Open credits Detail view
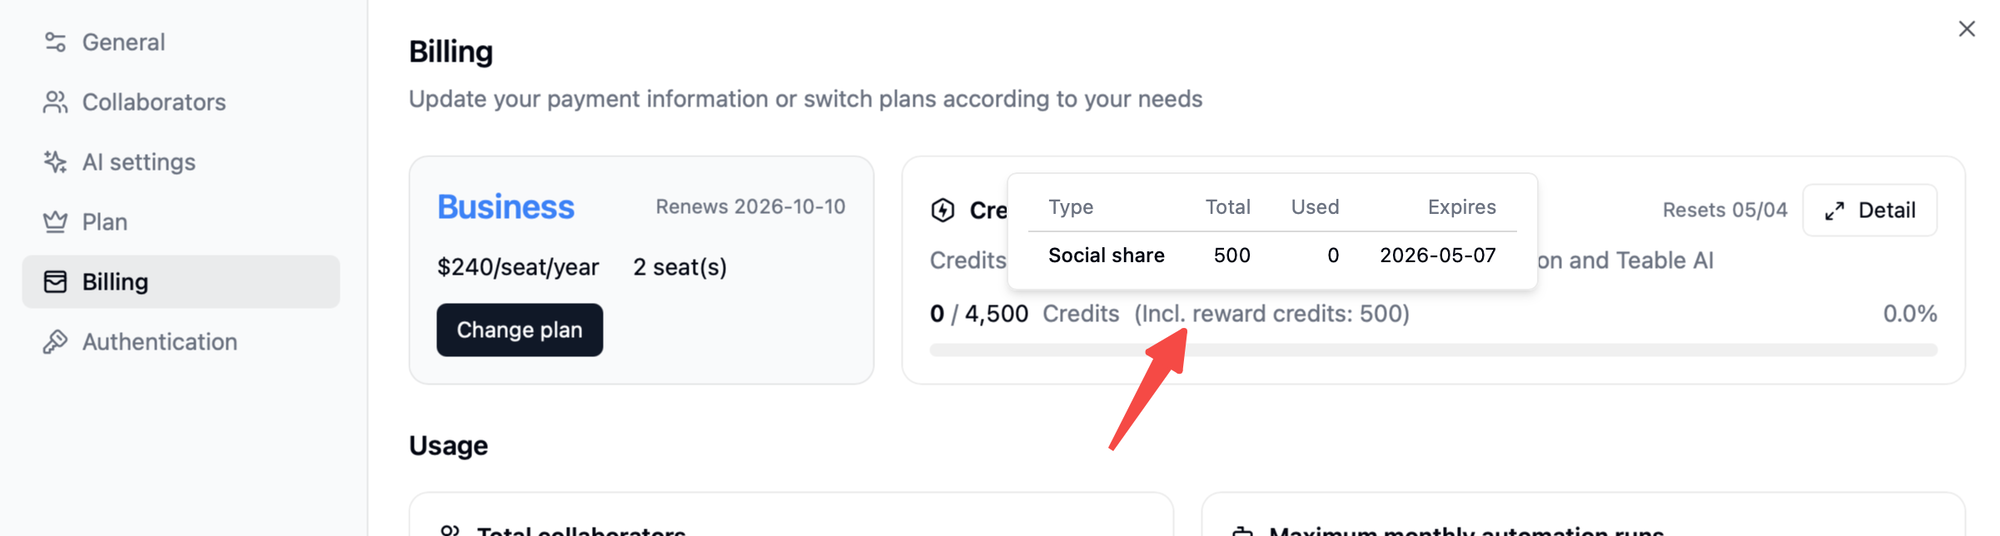This screenshot has height=536, width=2000. click(1869, 210)
